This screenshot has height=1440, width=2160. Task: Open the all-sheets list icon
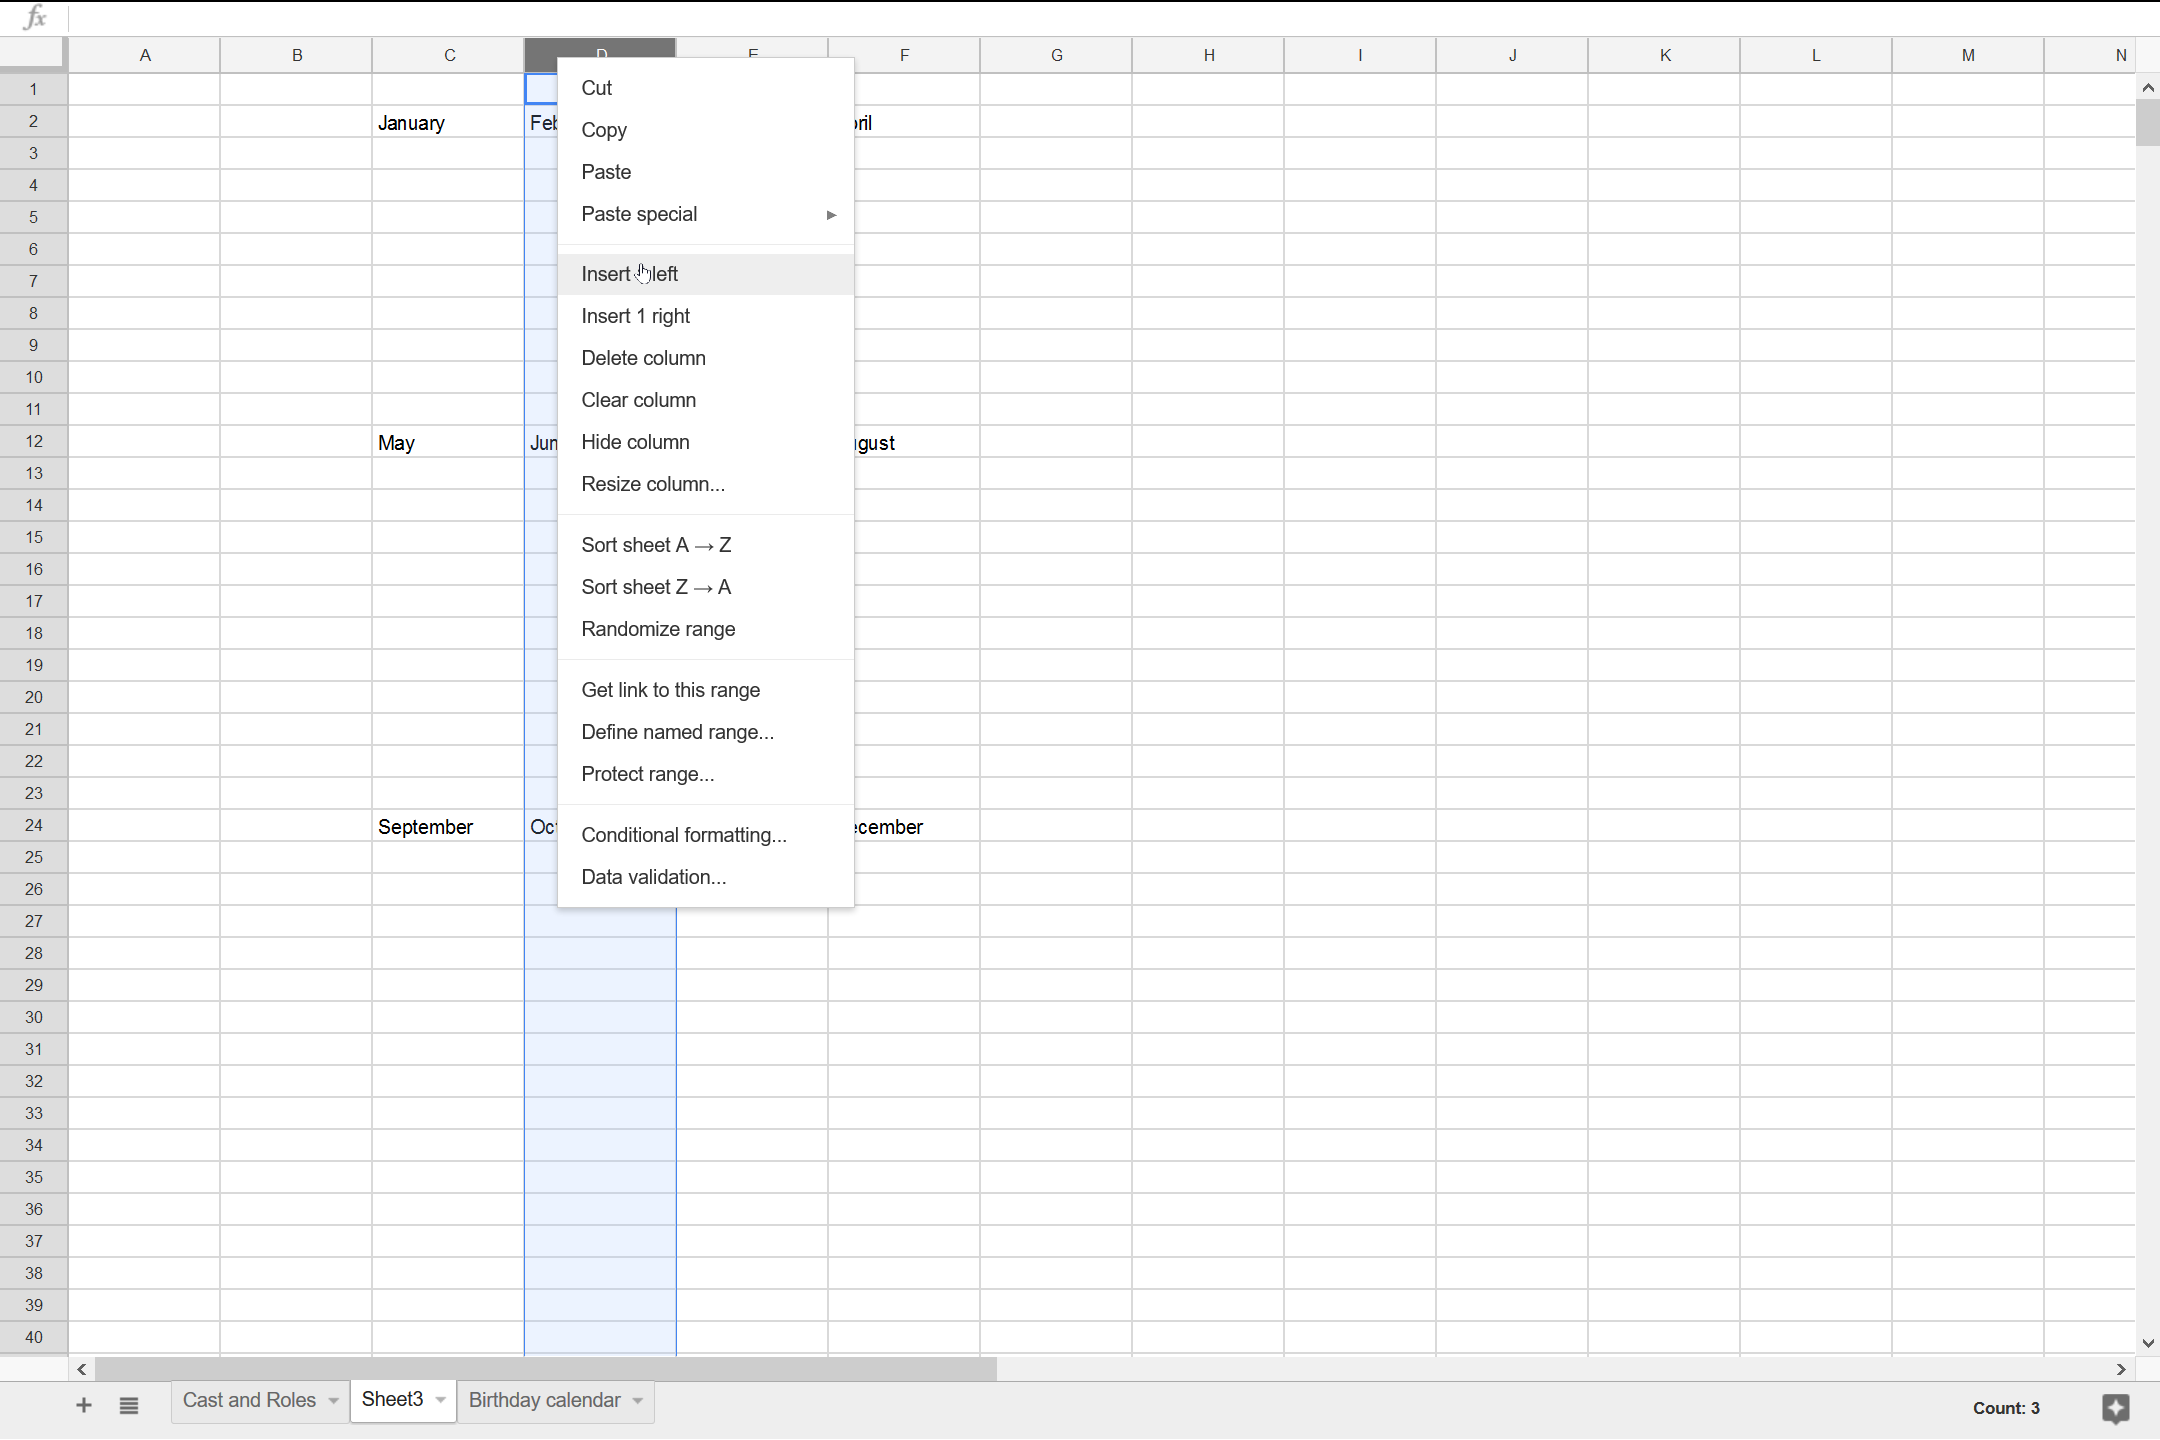tap(129, 1404)
